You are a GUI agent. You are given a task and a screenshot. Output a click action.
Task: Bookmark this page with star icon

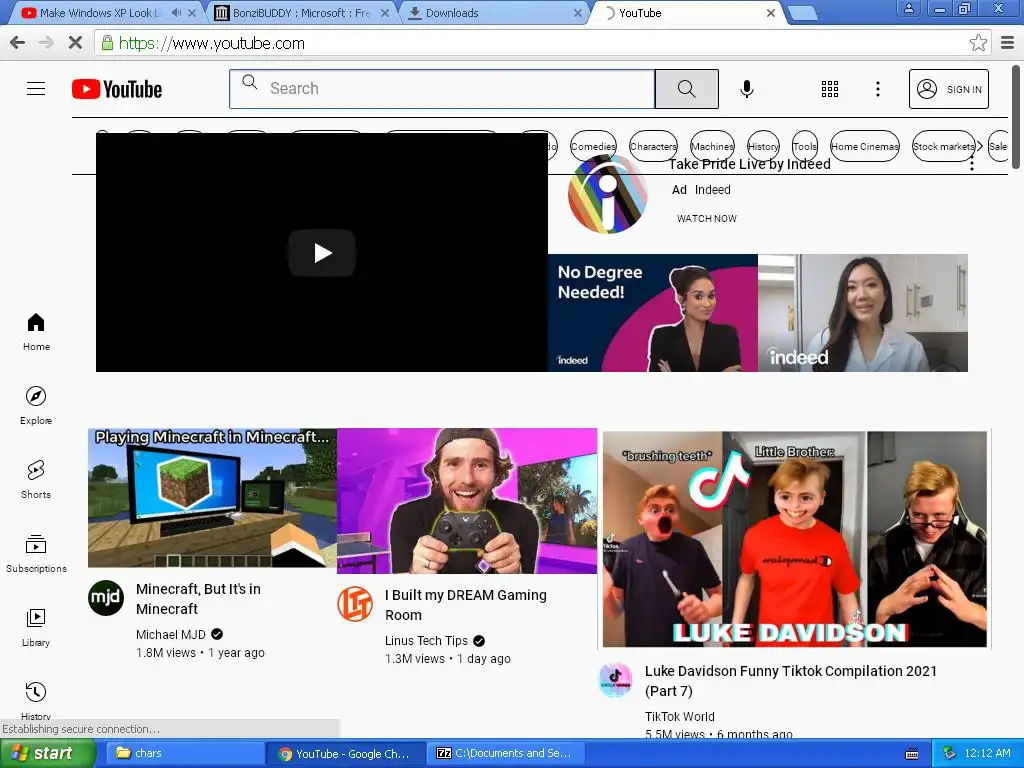978,43
